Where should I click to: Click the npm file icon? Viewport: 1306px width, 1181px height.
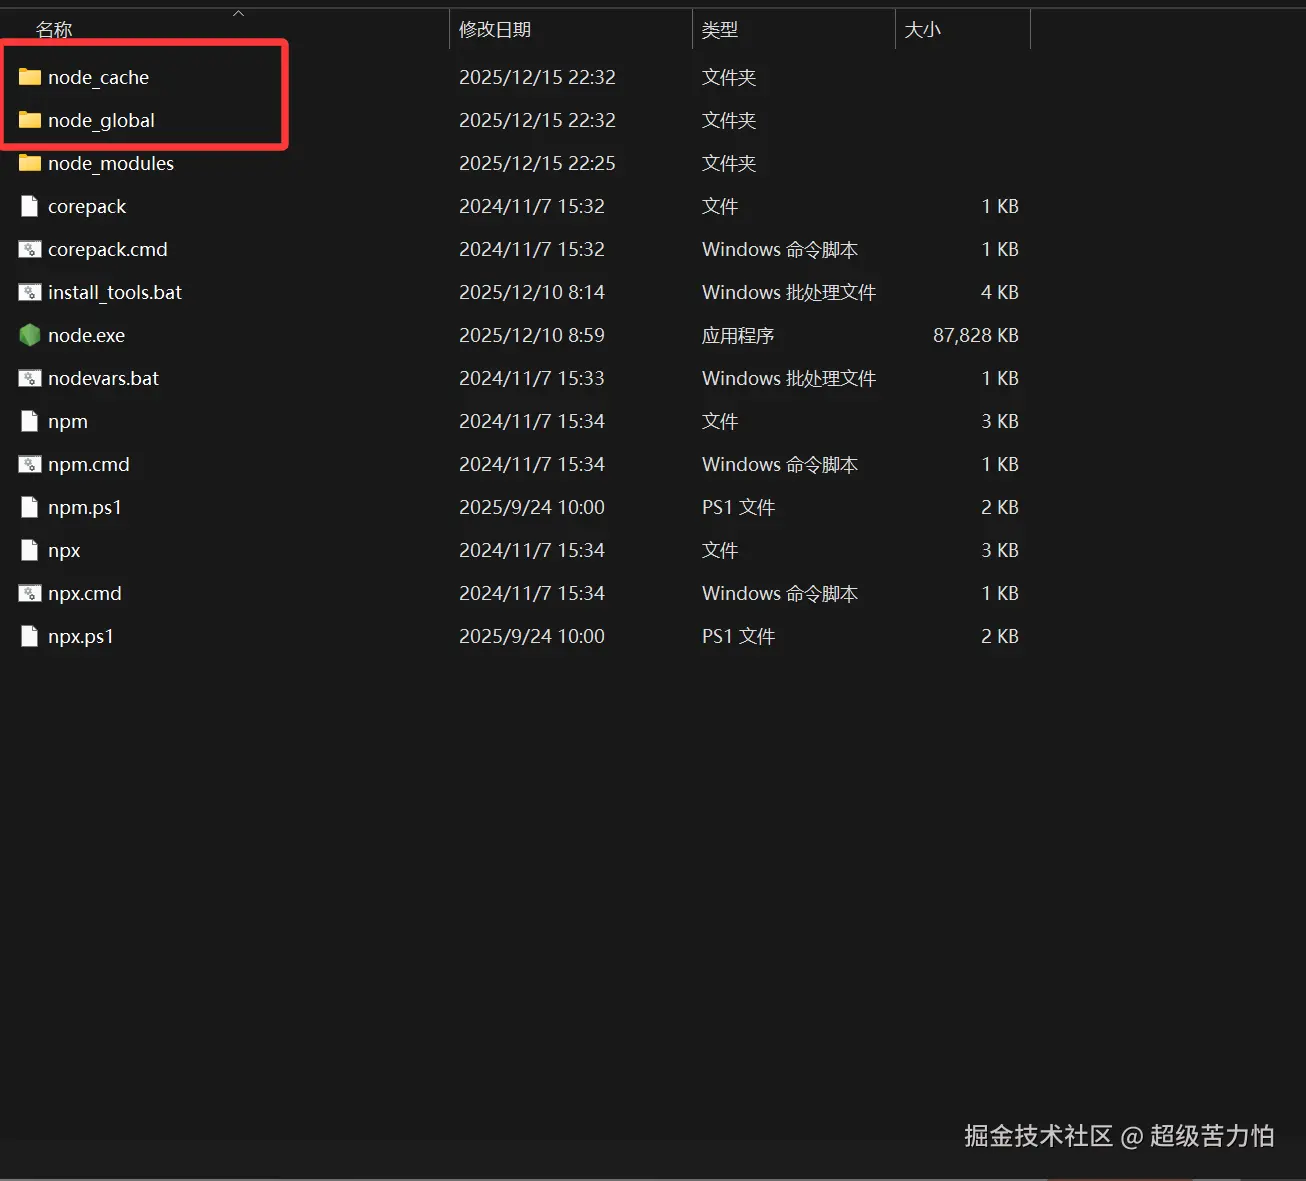point(30,421)
